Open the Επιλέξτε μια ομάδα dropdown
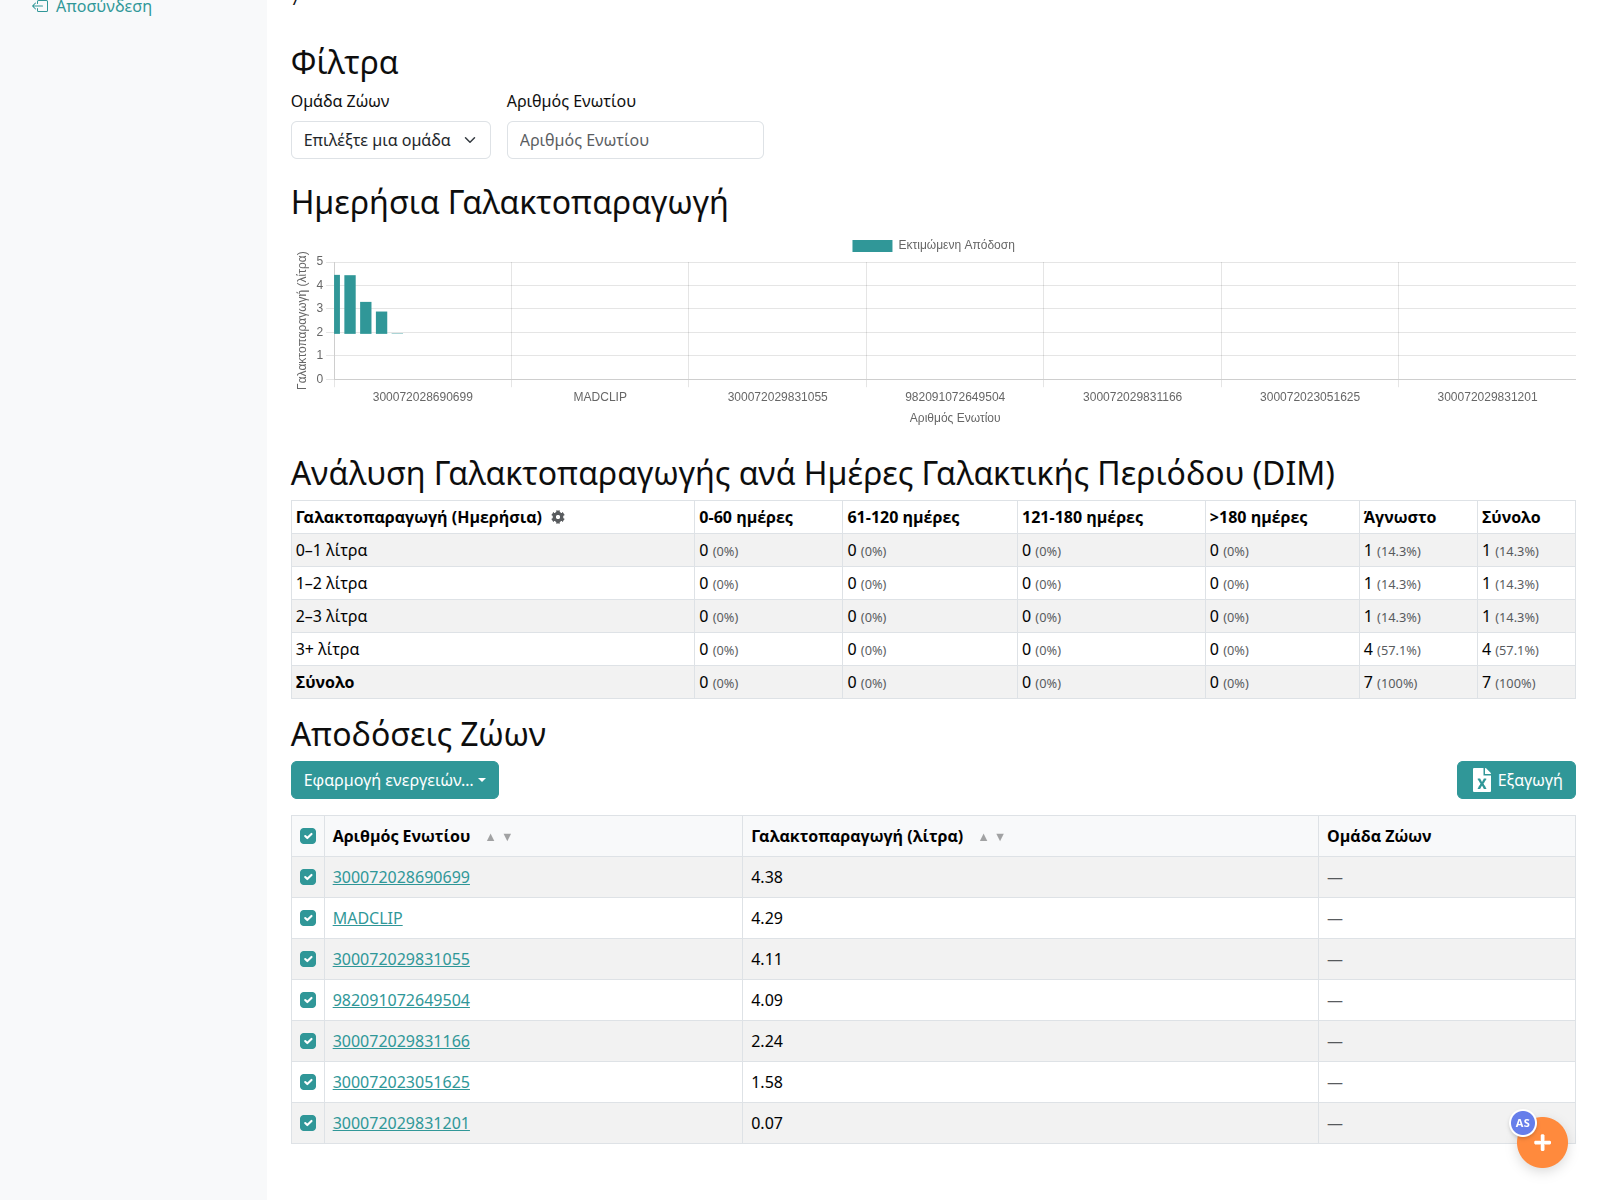Image resolution: width=1600 pixels, height=1200 pixels. pyautogui.click(x=390, y=140)
